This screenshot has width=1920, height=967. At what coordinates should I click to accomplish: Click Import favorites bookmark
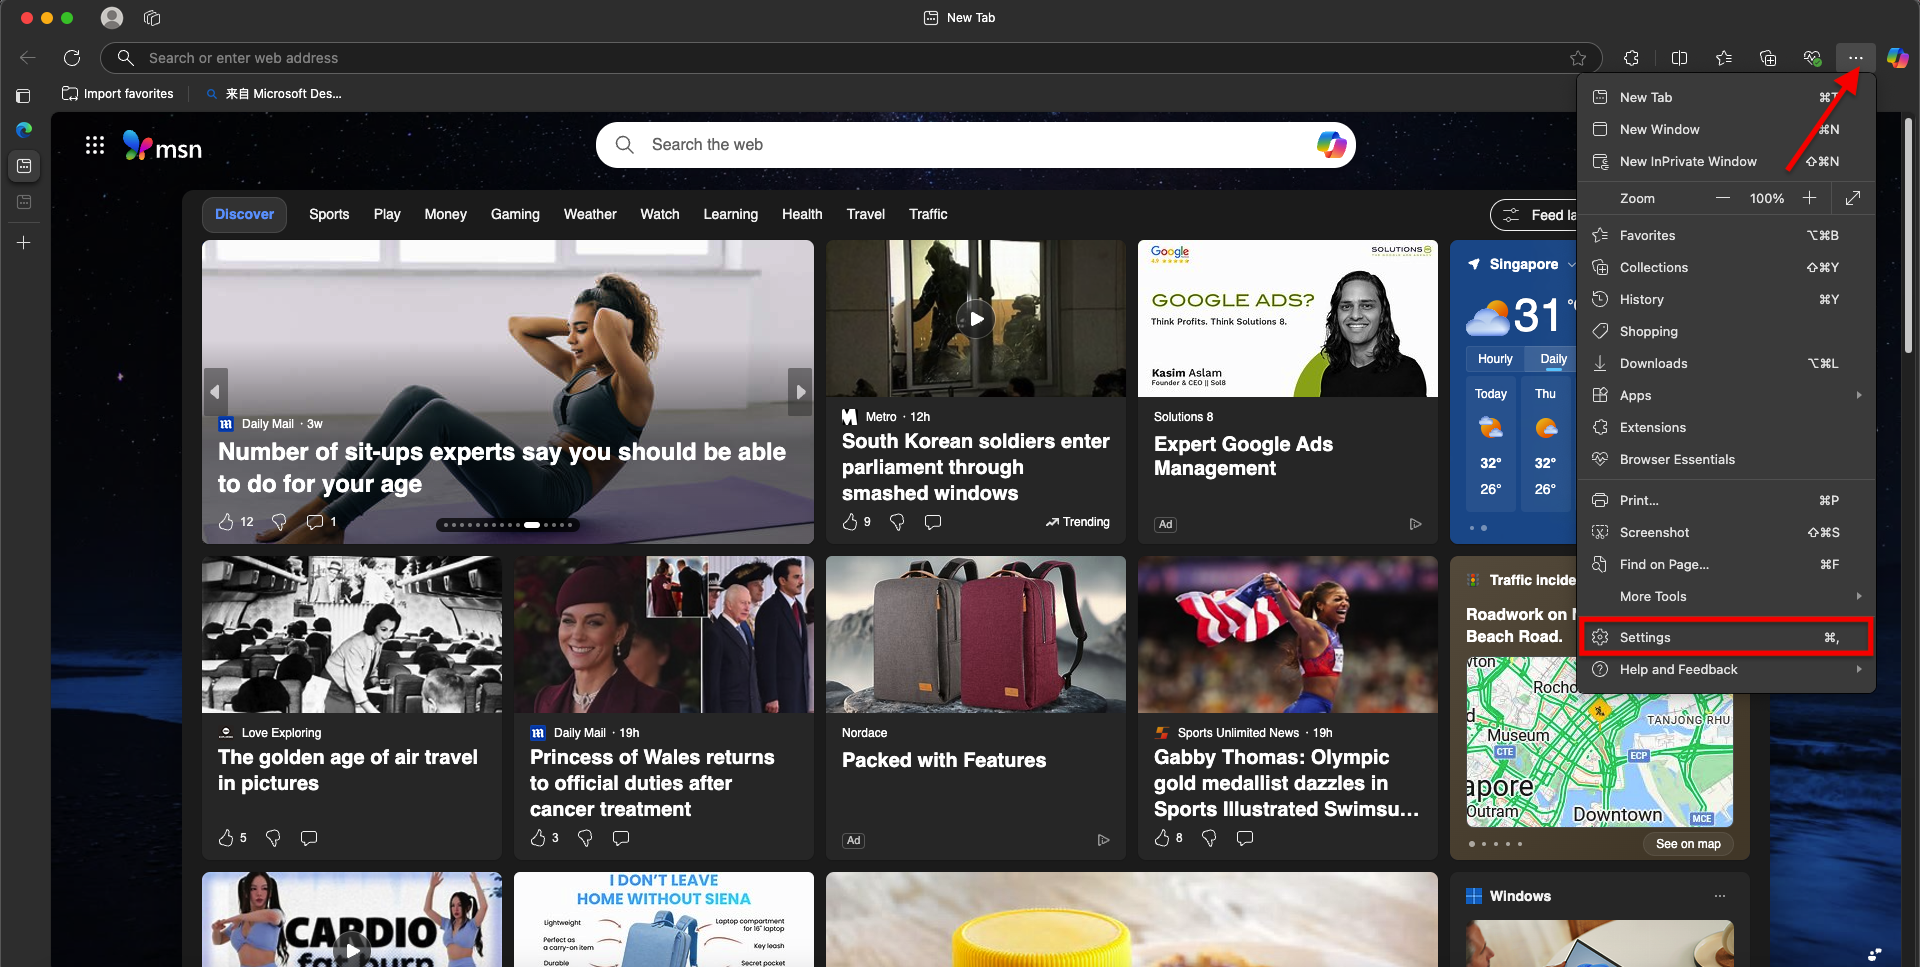(x=118, y=94)
